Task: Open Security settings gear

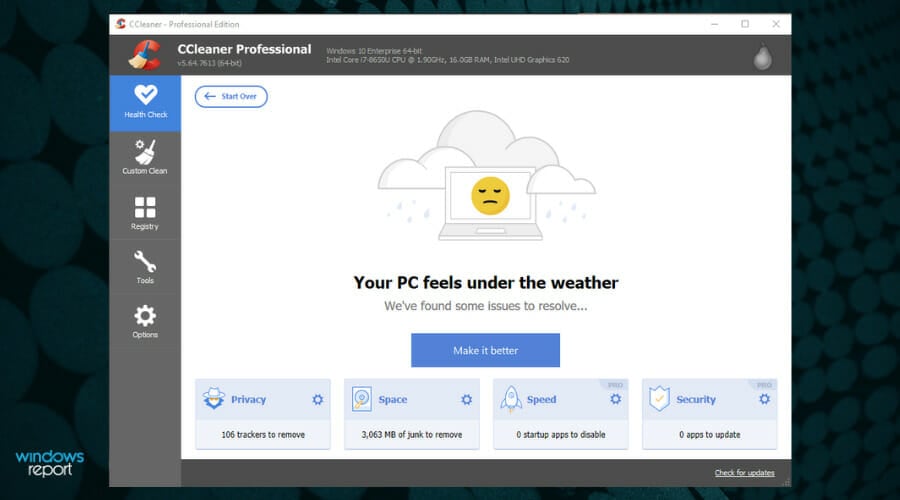Action: point(765,399)
